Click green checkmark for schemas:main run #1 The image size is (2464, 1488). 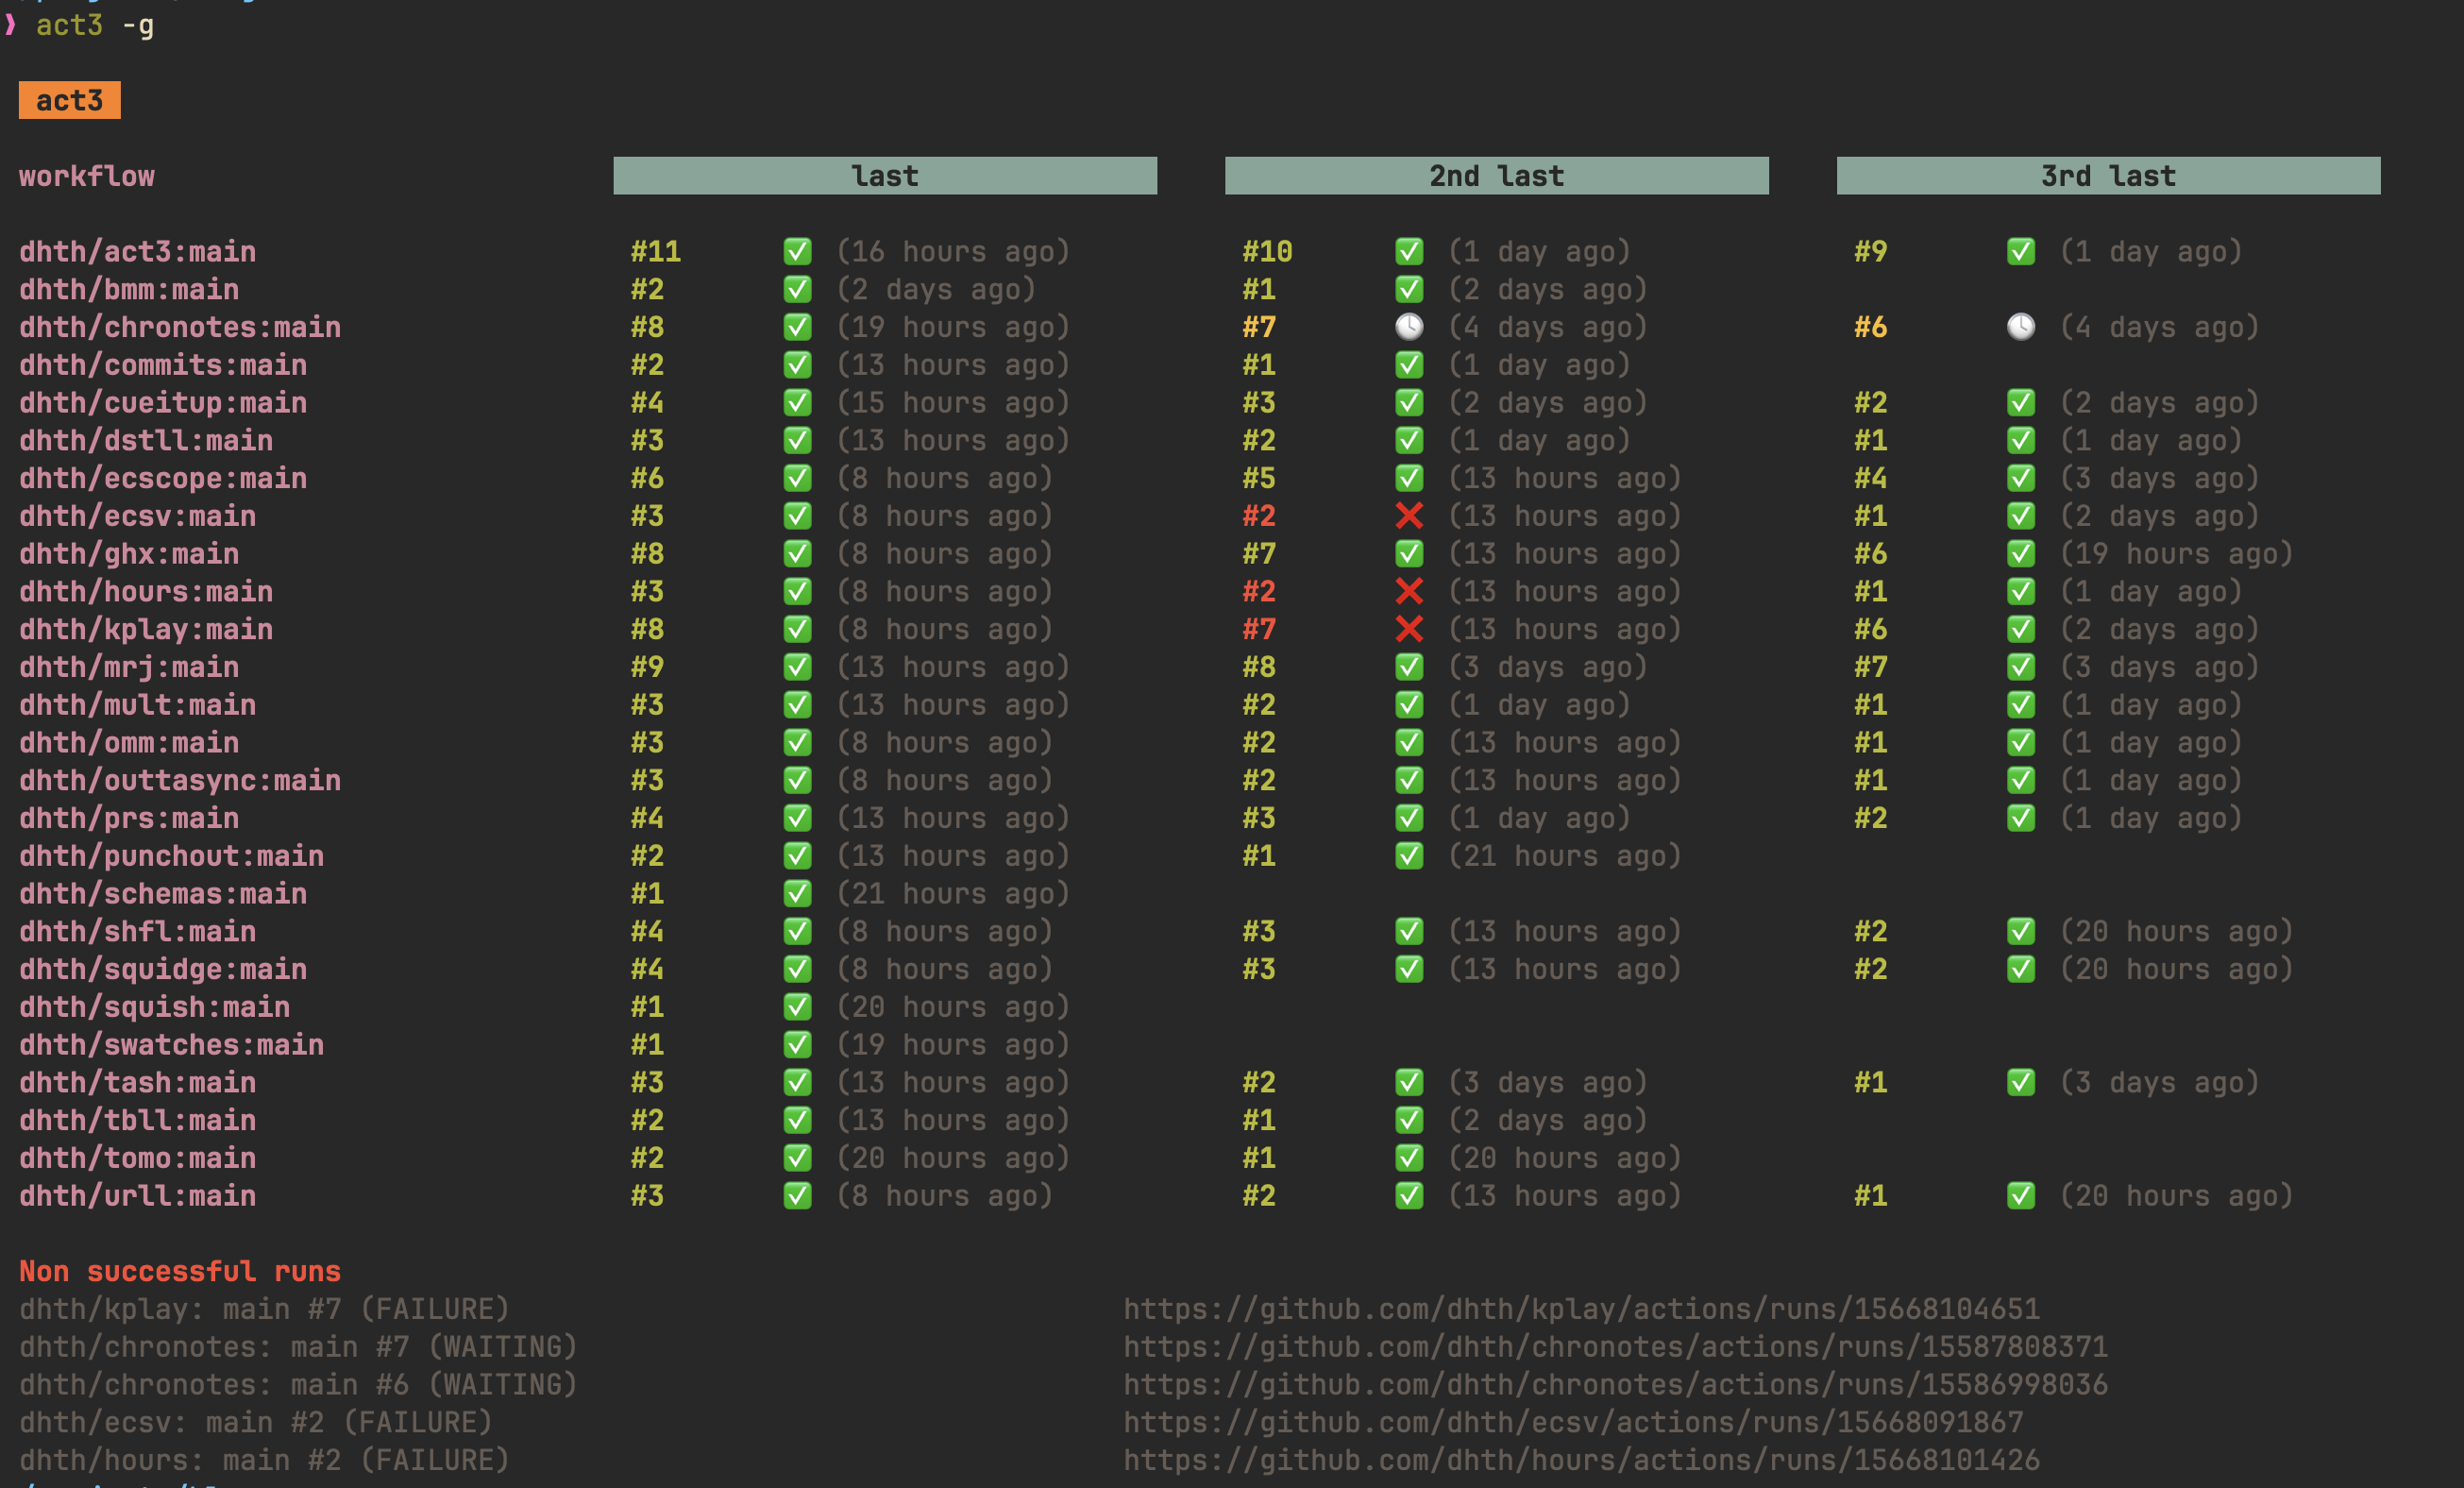(x=797, y=893)
